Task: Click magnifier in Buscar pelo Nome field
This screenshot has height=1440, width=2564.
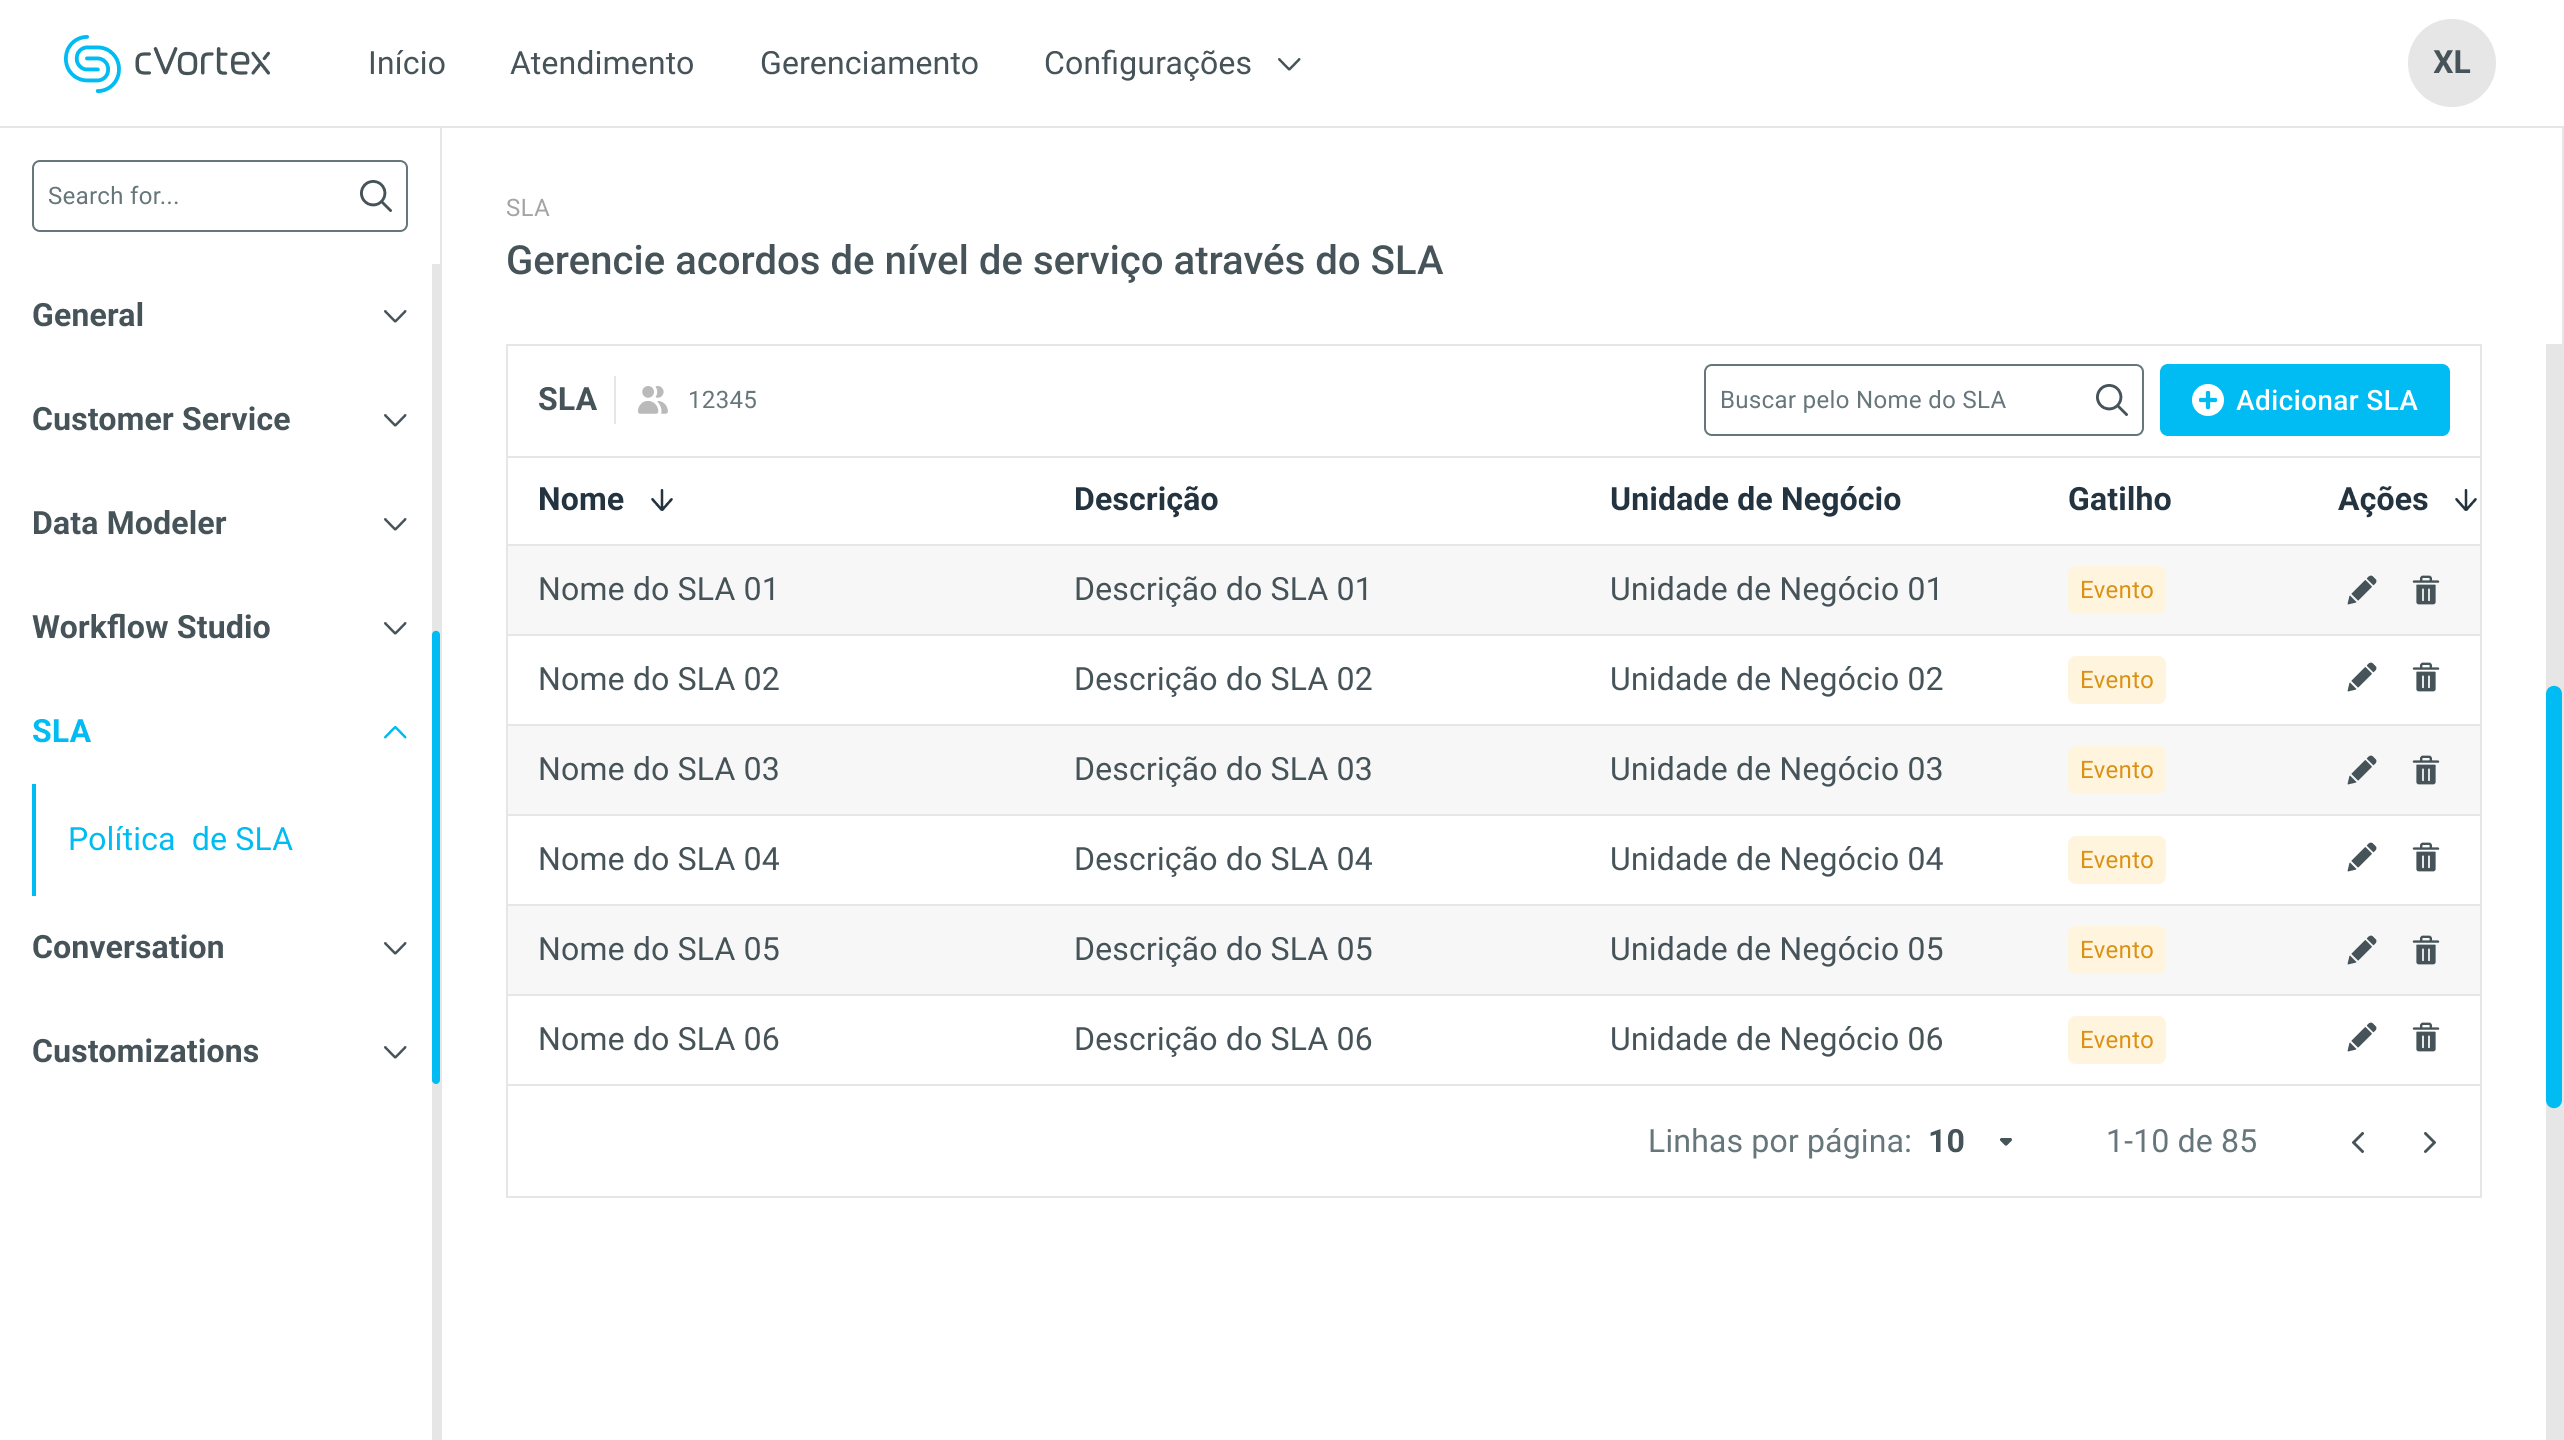Action: (x=2111, y=400)
